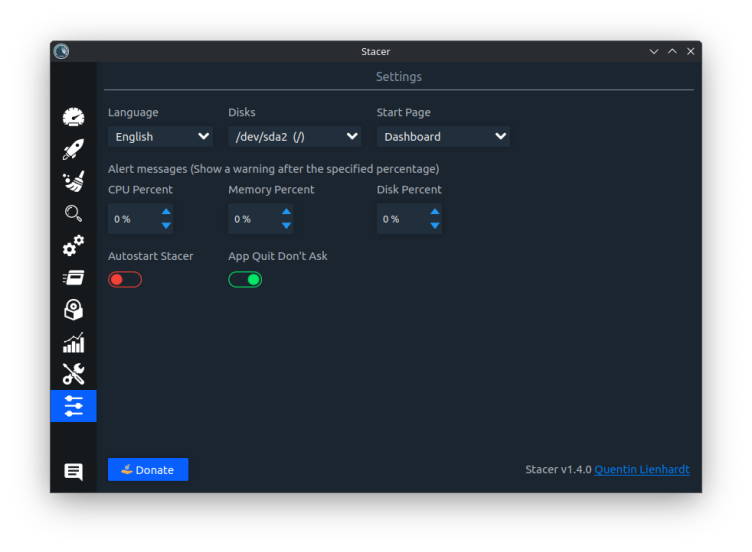Go to System Cleaner broom icon
Viewport: 752px width, 552px height.
pos(73,181)
